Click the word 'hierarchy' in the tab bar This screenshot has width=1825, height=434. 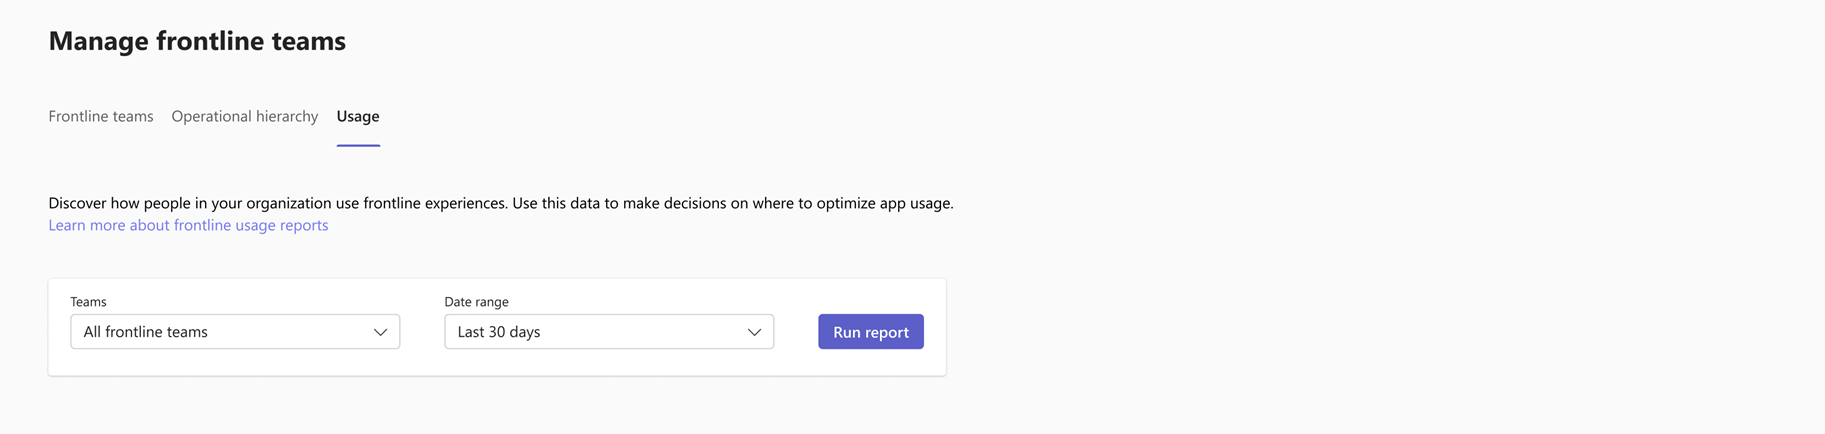286,116
